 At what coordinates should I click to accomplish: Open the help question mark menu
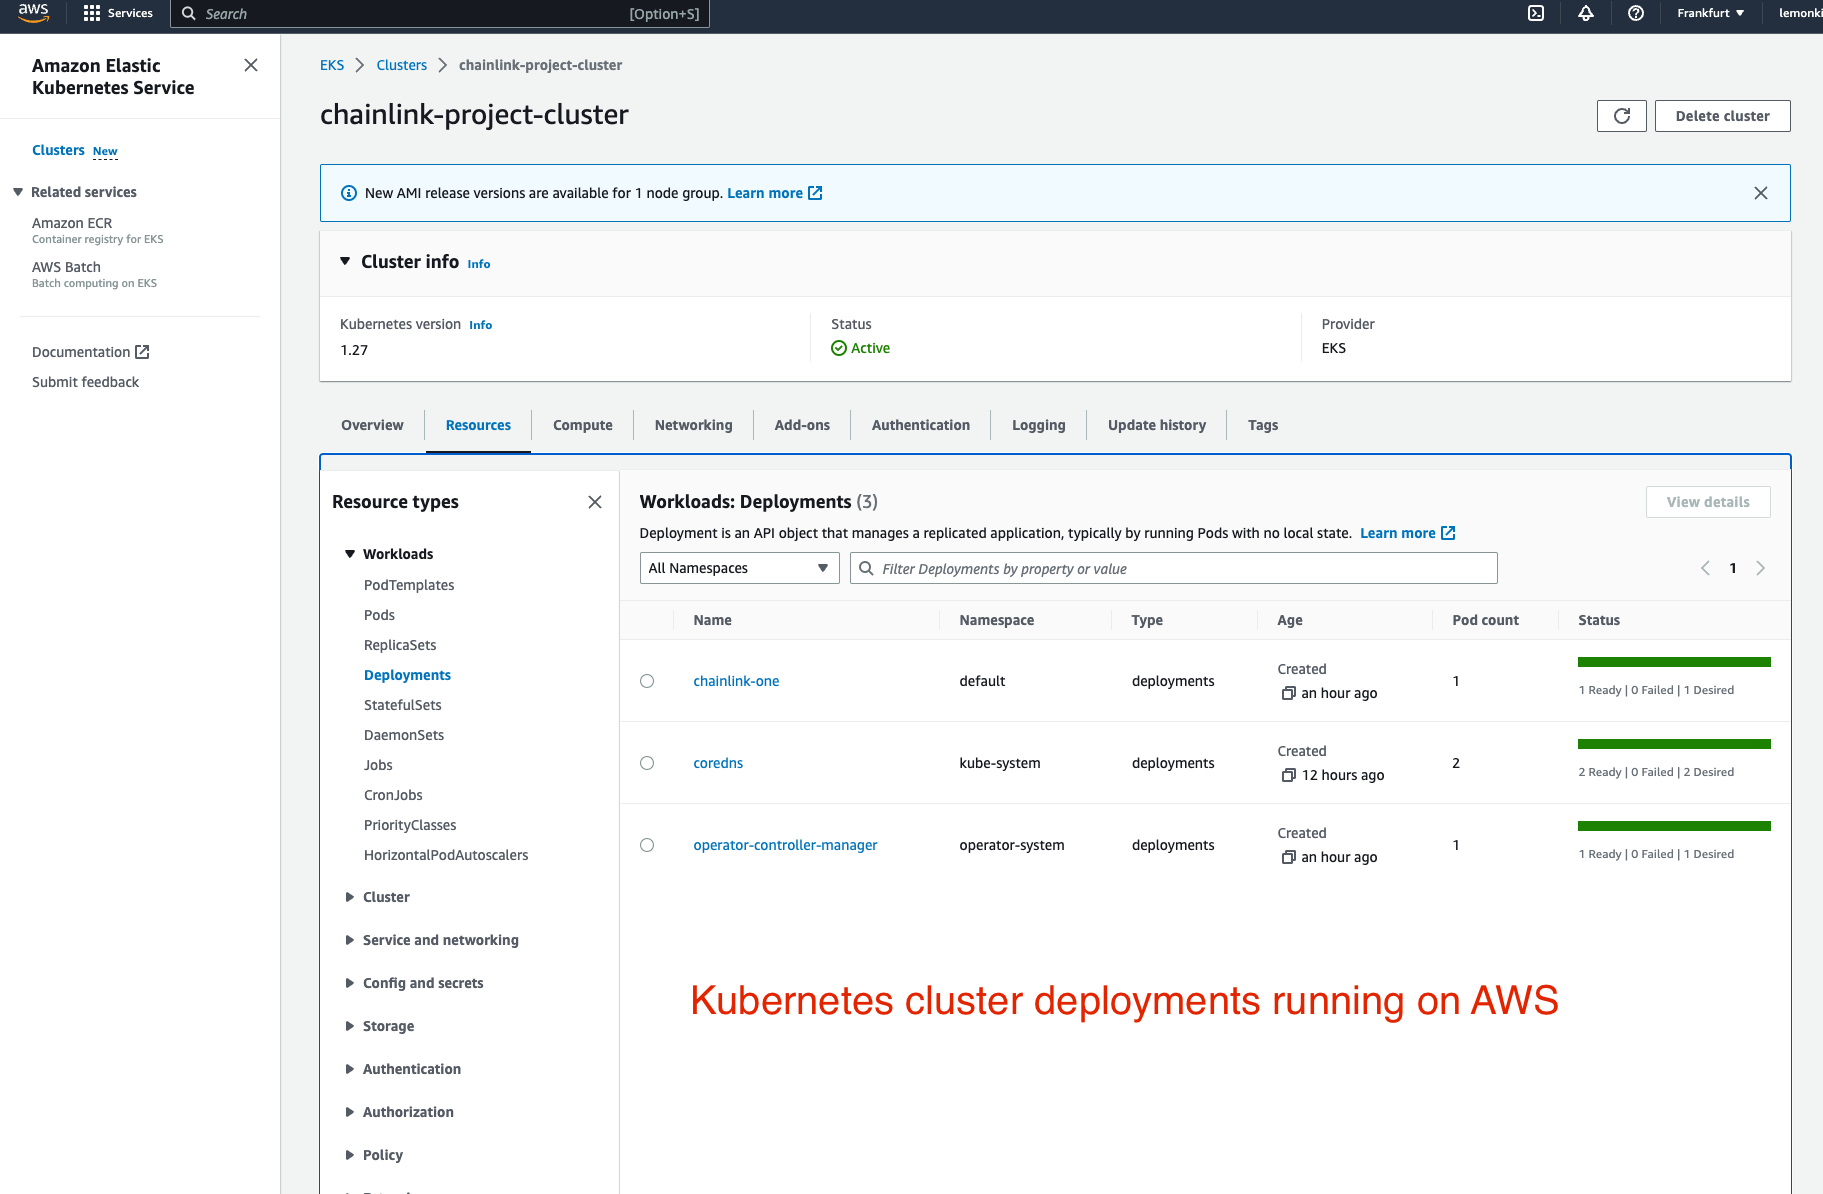(x=1636, y=13)
